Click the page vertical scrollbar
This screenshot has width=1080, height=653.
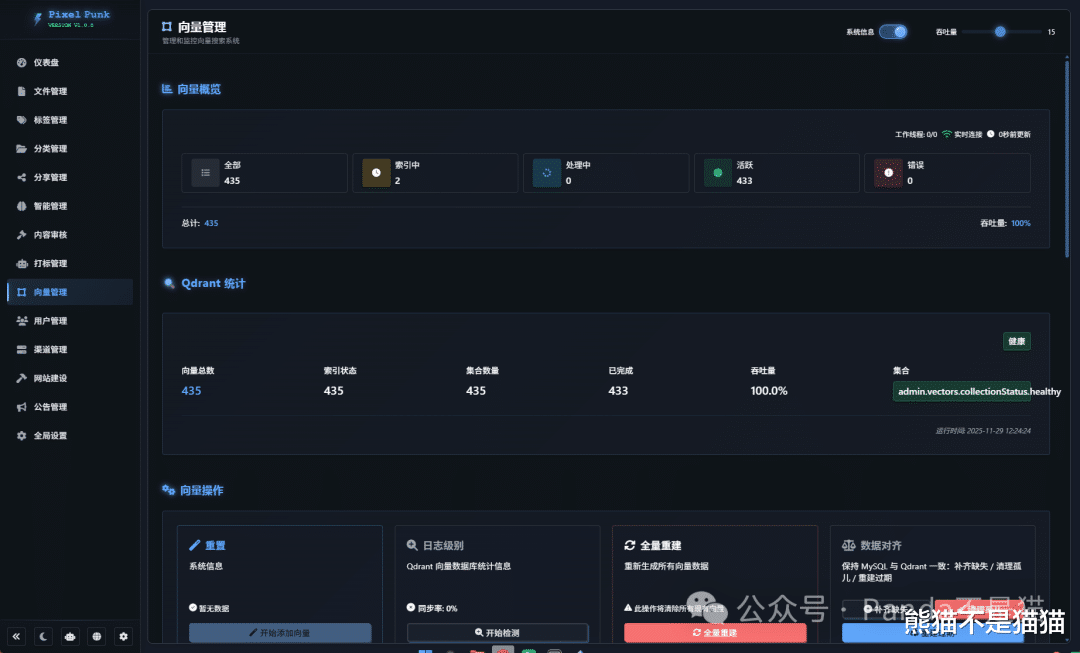[1067, 158]
